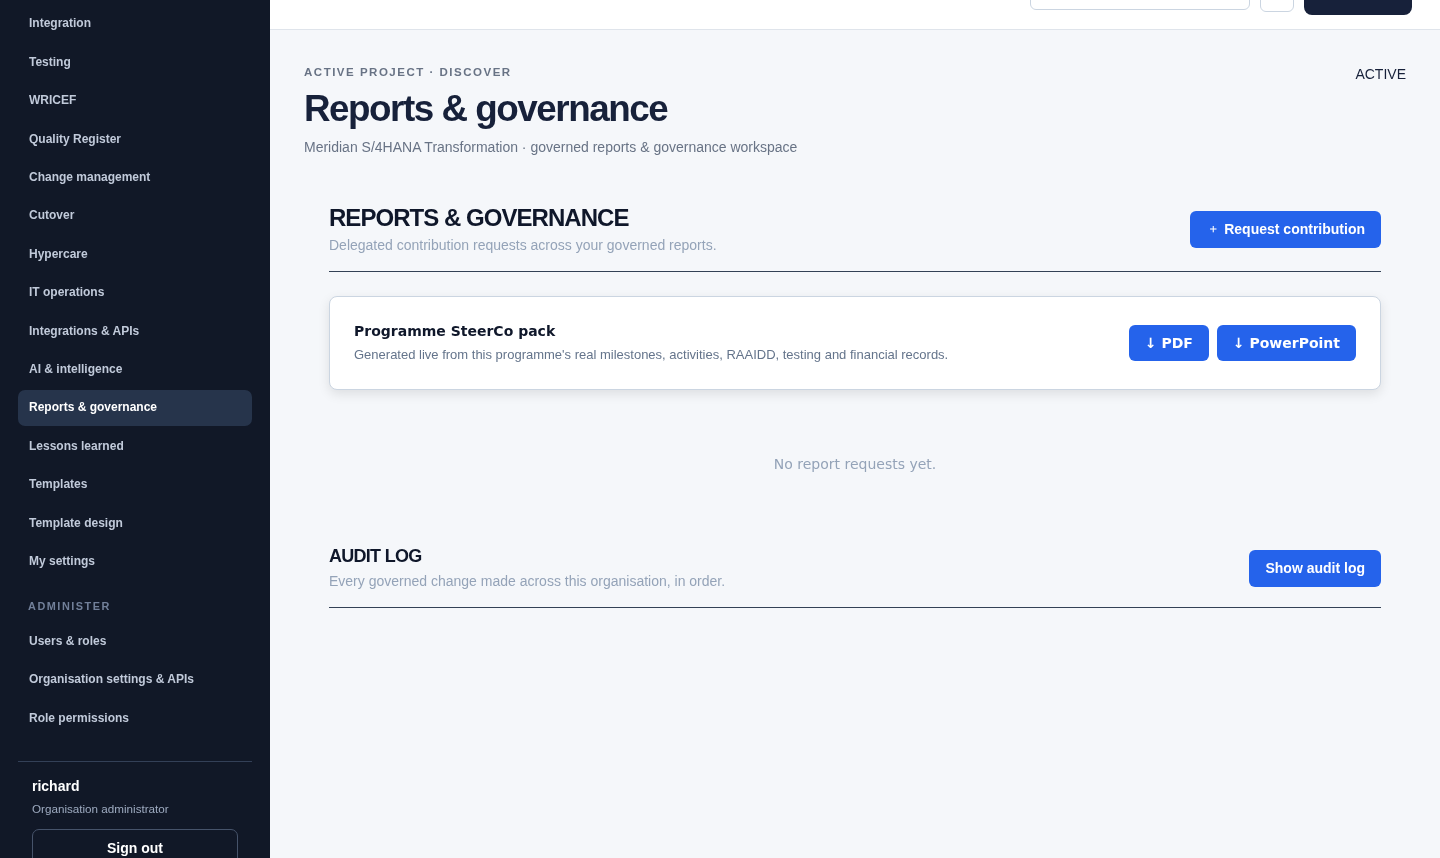The height and width of the screenshot is (858, 1440).
Task: Click the 'No report requests yet.' message
Action: (x=855, y=464)
